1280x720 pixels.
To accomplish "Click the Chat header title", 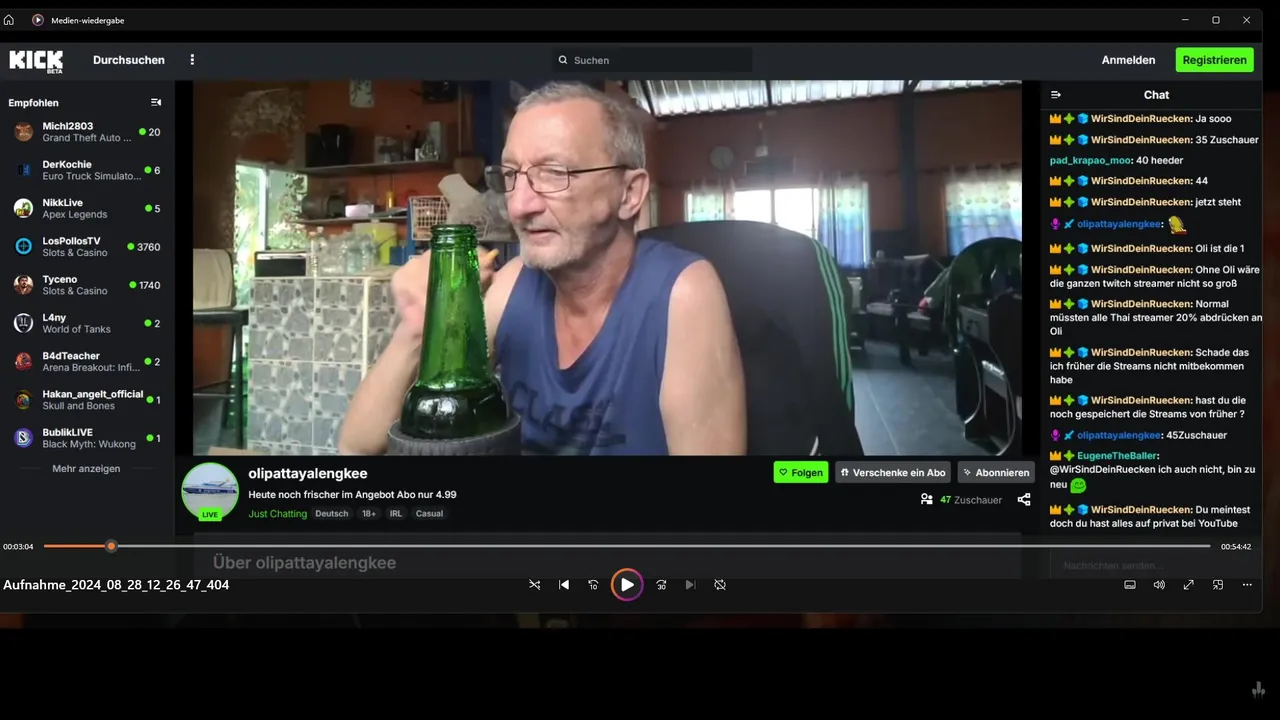I will tap(1156, 94).
